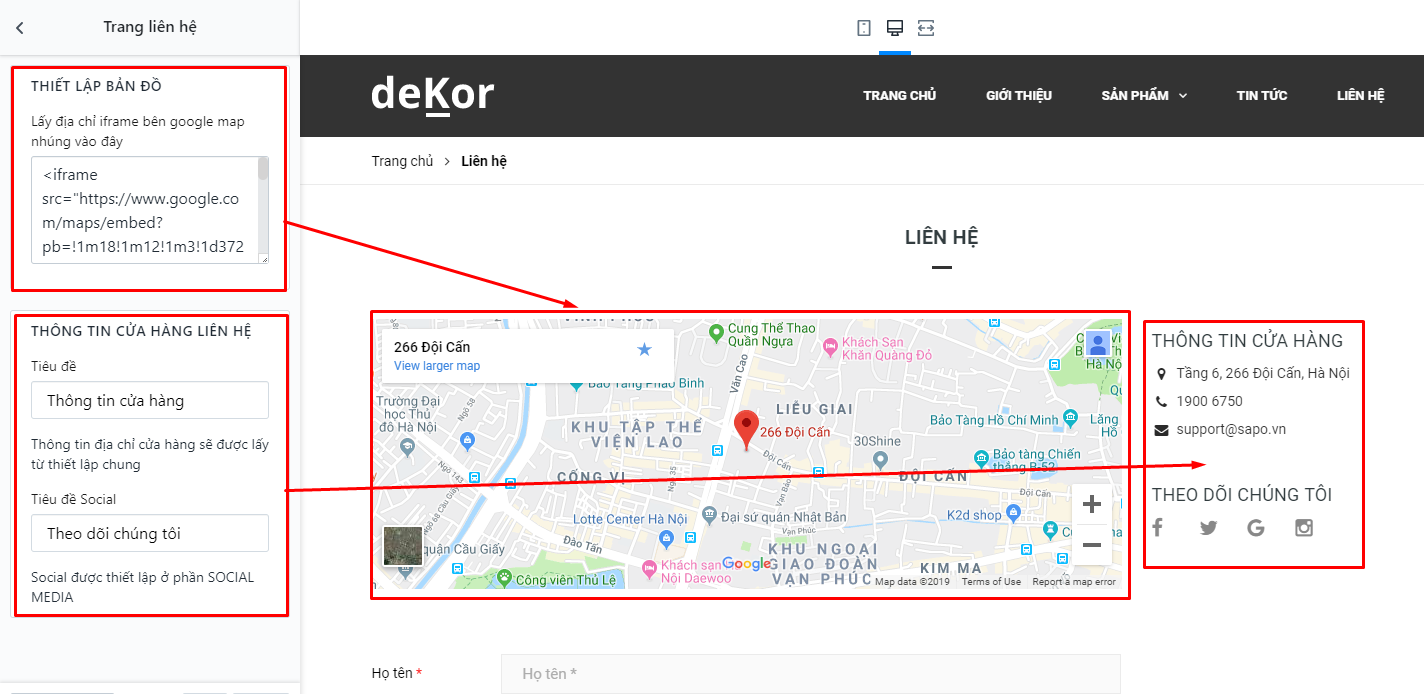The height and width of the screenshot is (694, 1424).
Task: Click the 30Shine map label
Action: point(878,440)
